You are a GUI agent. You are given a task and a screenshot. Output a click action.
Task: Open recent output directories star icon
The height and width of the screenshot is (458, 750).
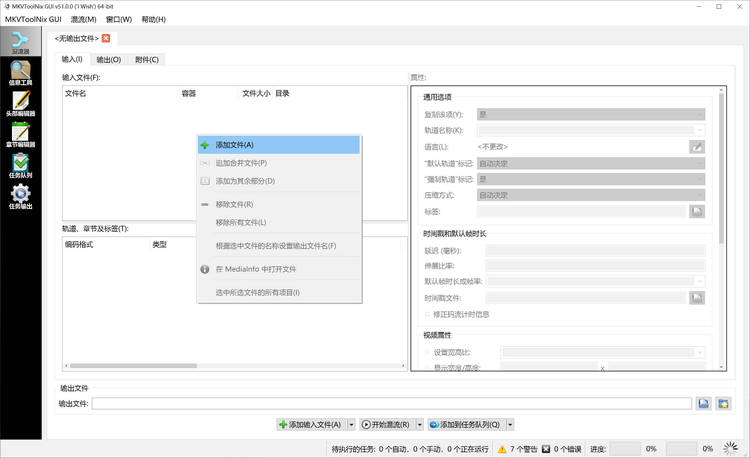tap(723, 403)
